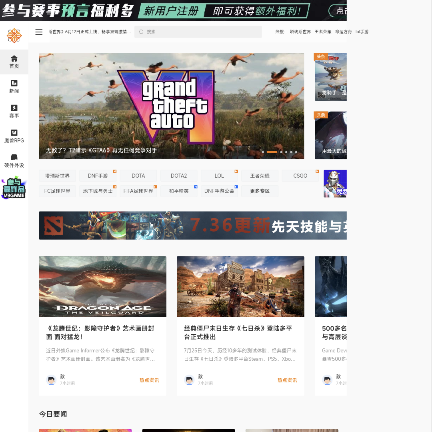Click the 今日要闻 section heading

53,414
